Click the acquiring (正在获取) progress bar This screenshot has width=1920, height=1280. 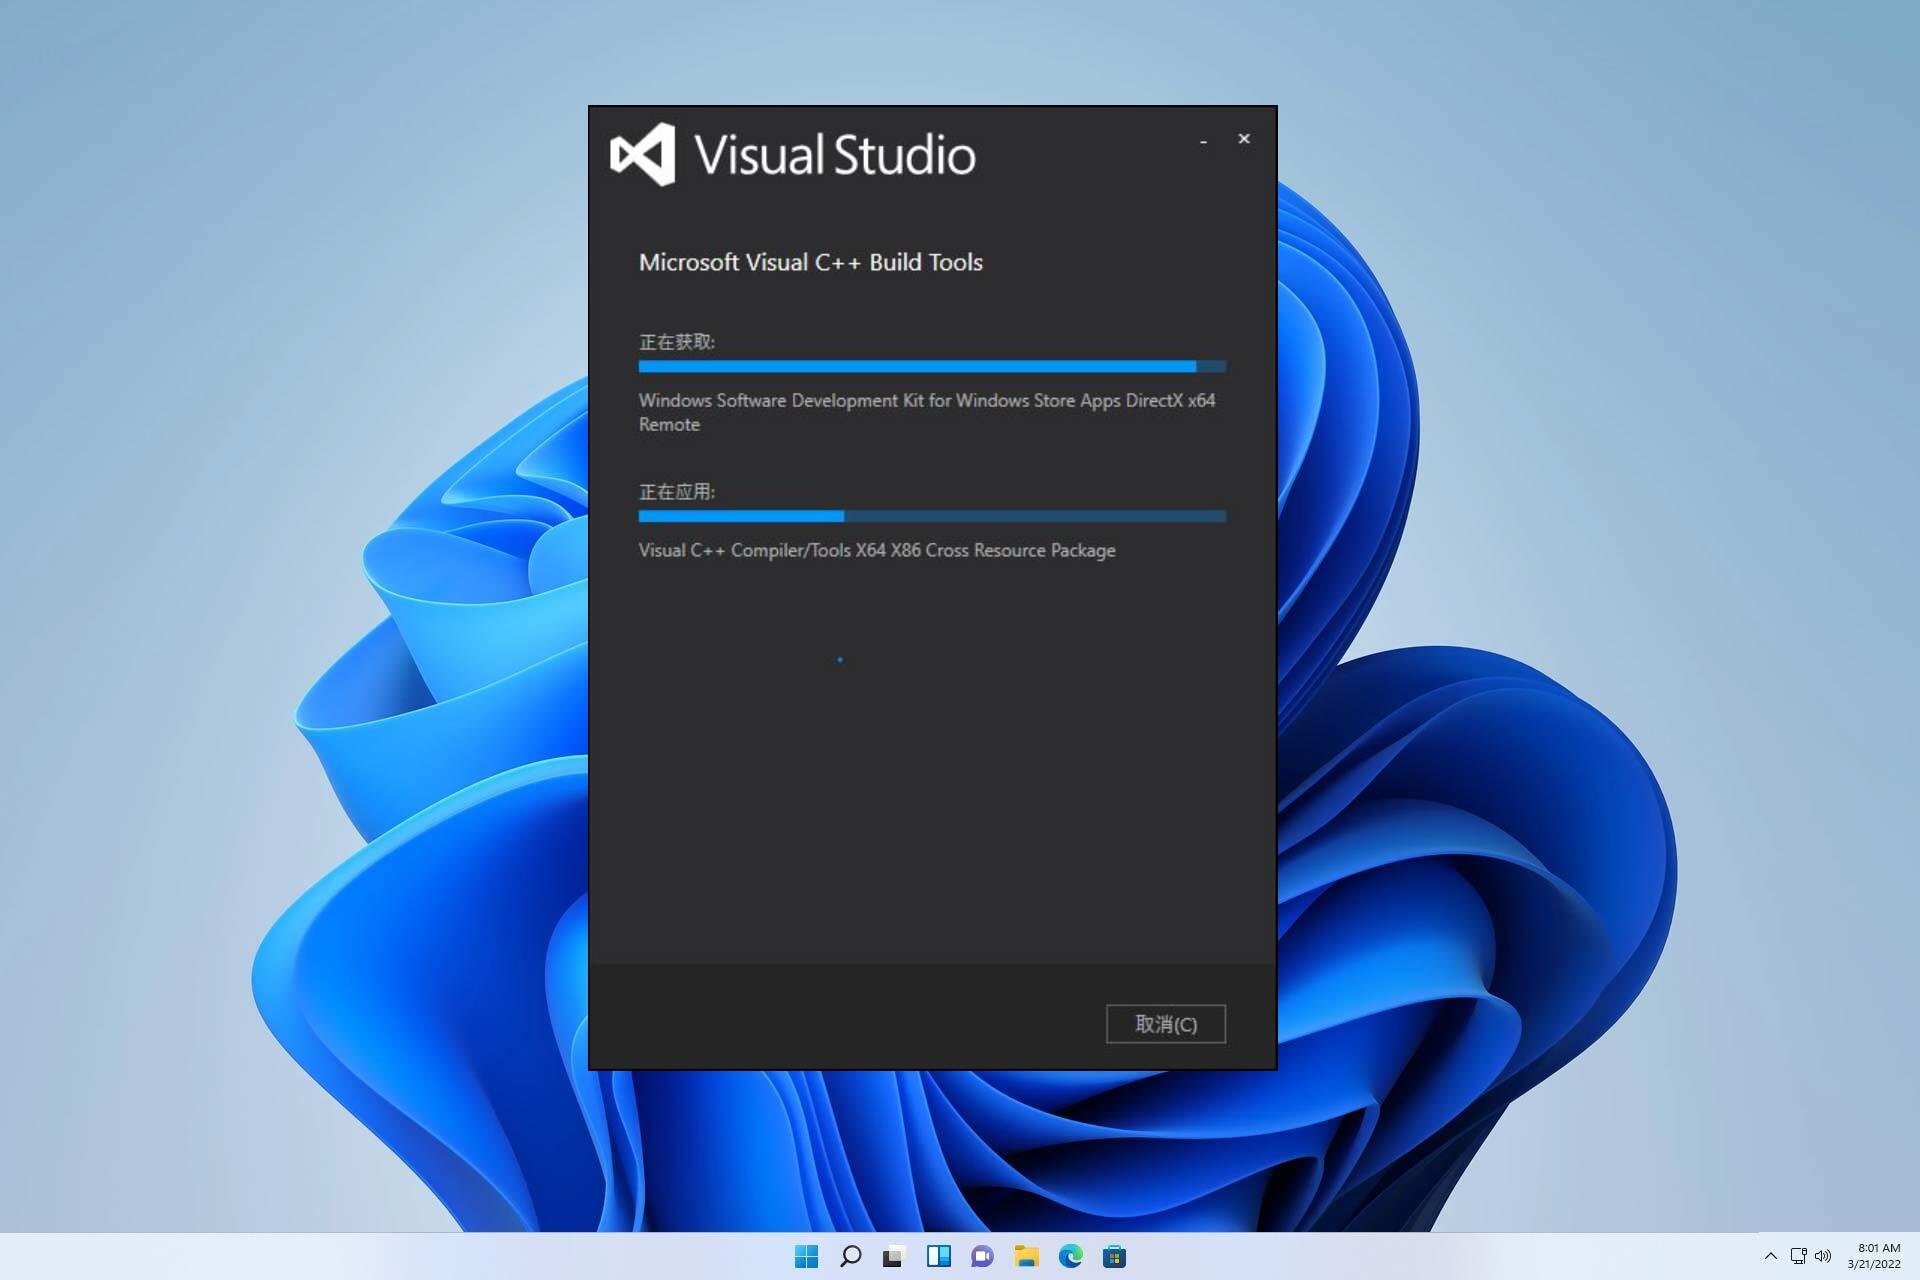[932, 366]
